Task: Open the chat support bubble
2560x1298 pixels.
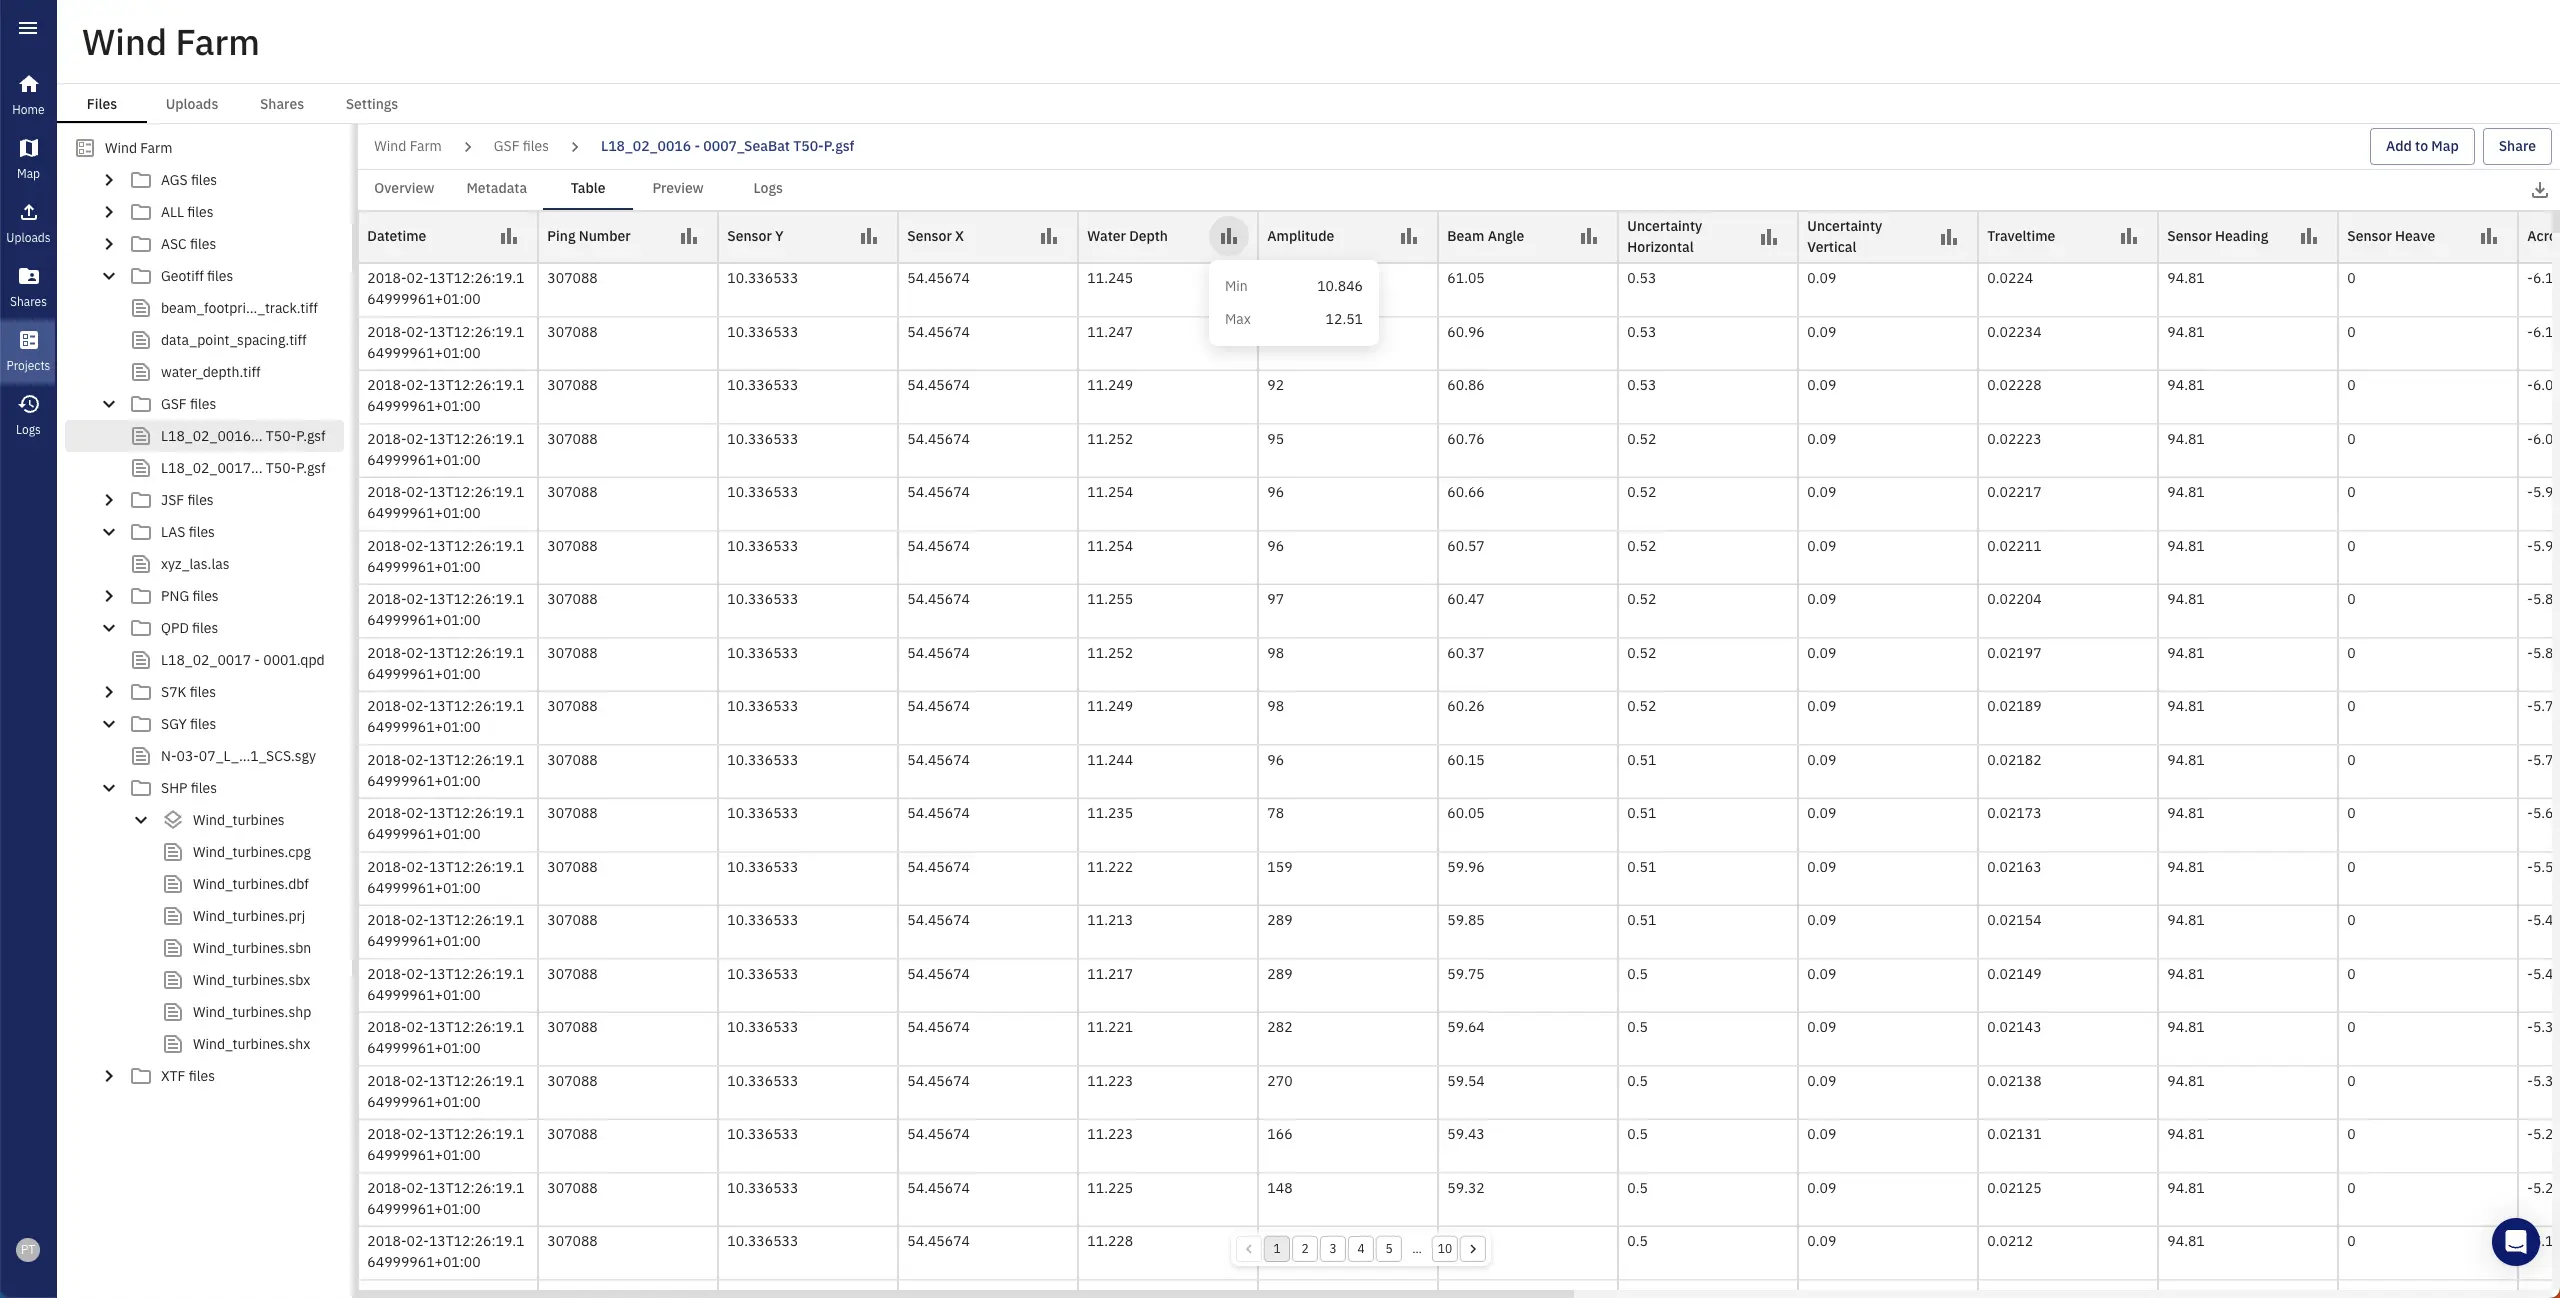Action: coord(2515,1242)
